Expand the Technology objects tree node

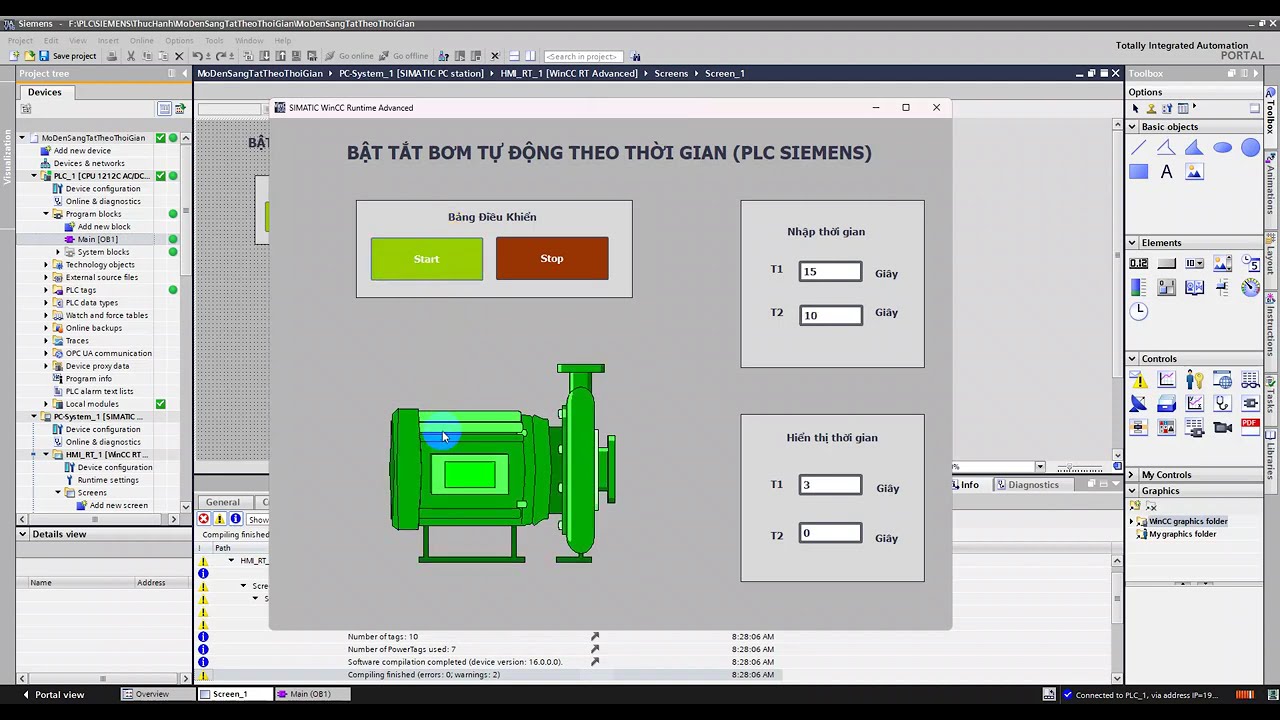click(x=46, y=265)
